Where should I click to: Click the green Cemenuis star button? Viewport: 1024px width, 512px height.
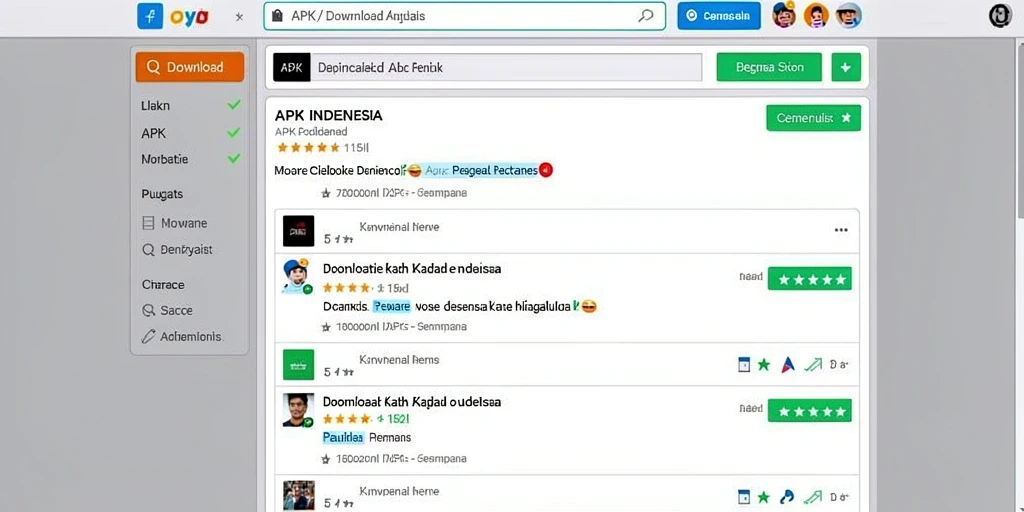point(813,118)
